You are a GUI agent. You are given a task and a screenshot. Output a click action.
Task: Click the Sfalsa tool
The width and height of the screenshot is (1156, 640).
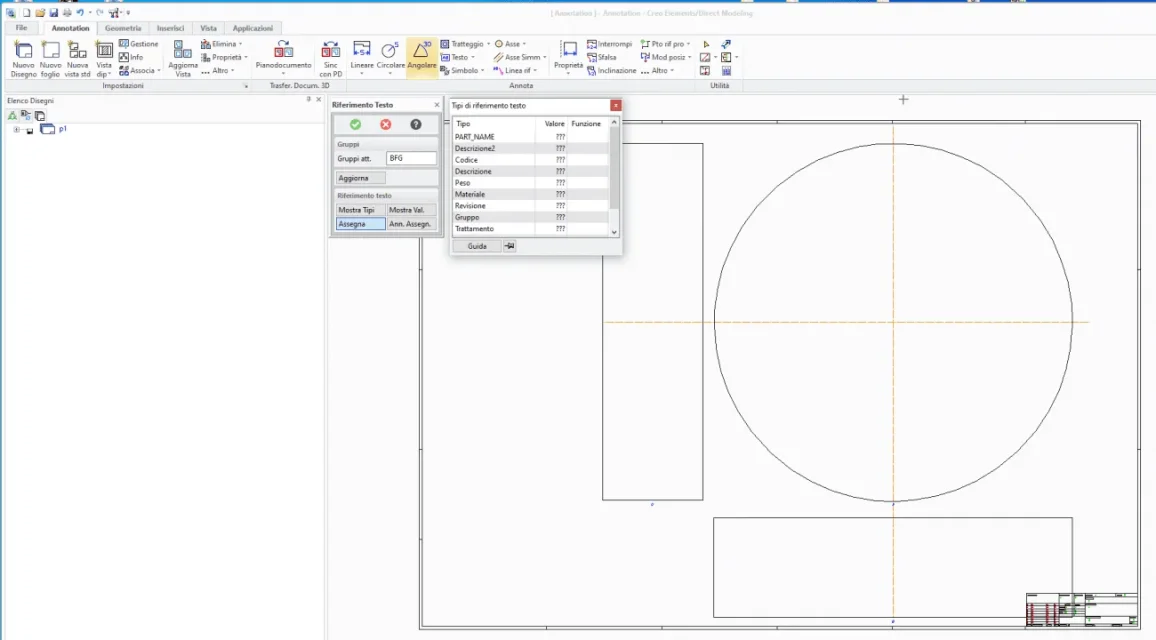click(602, 58)
